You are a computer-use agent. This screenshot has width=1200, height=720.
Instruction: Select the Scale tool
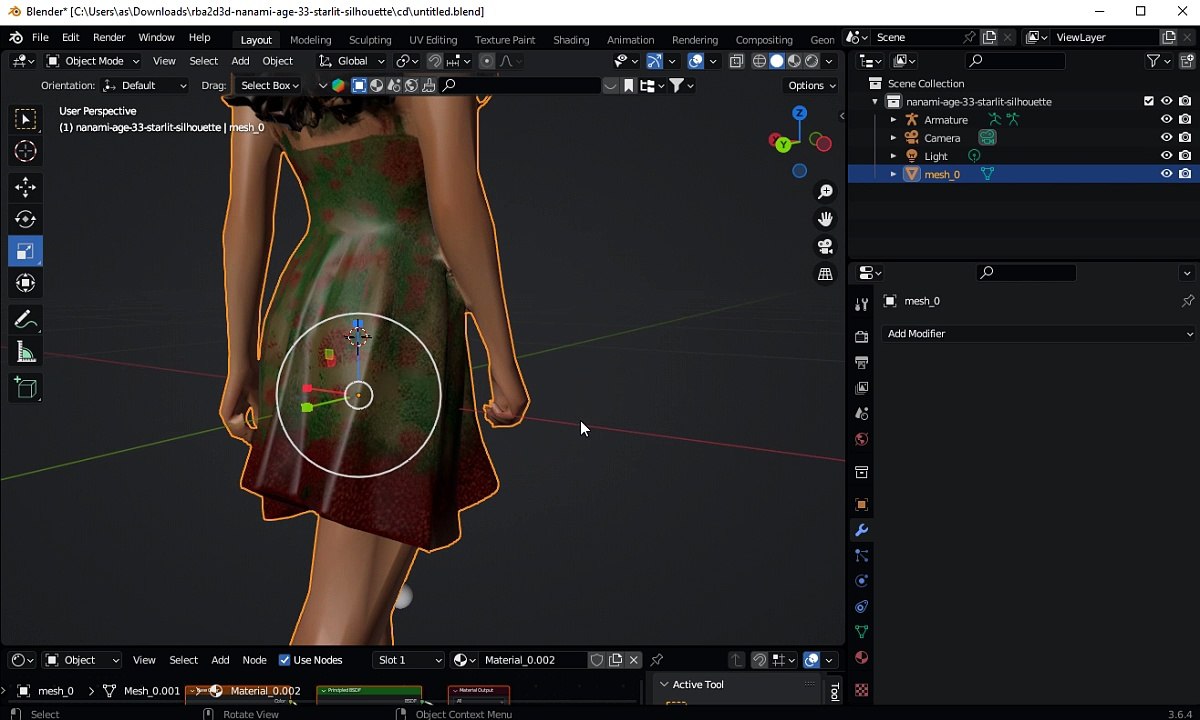pos(25,251)
